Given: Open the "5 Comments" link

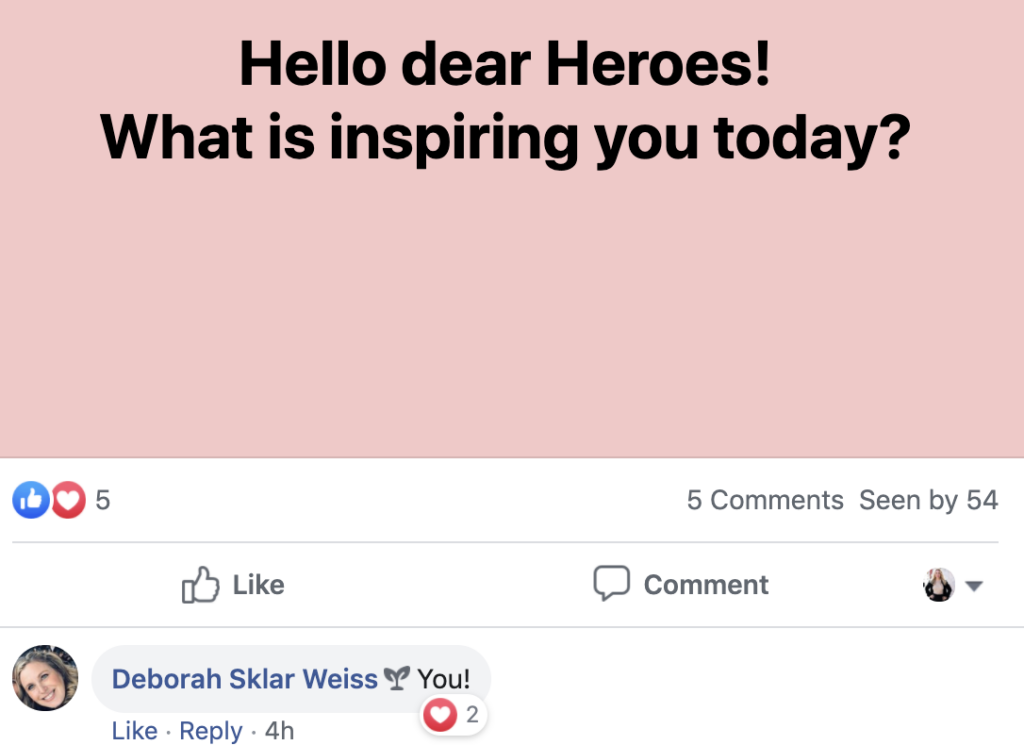Looking at the screenshot, I should [x=765, y=500].
